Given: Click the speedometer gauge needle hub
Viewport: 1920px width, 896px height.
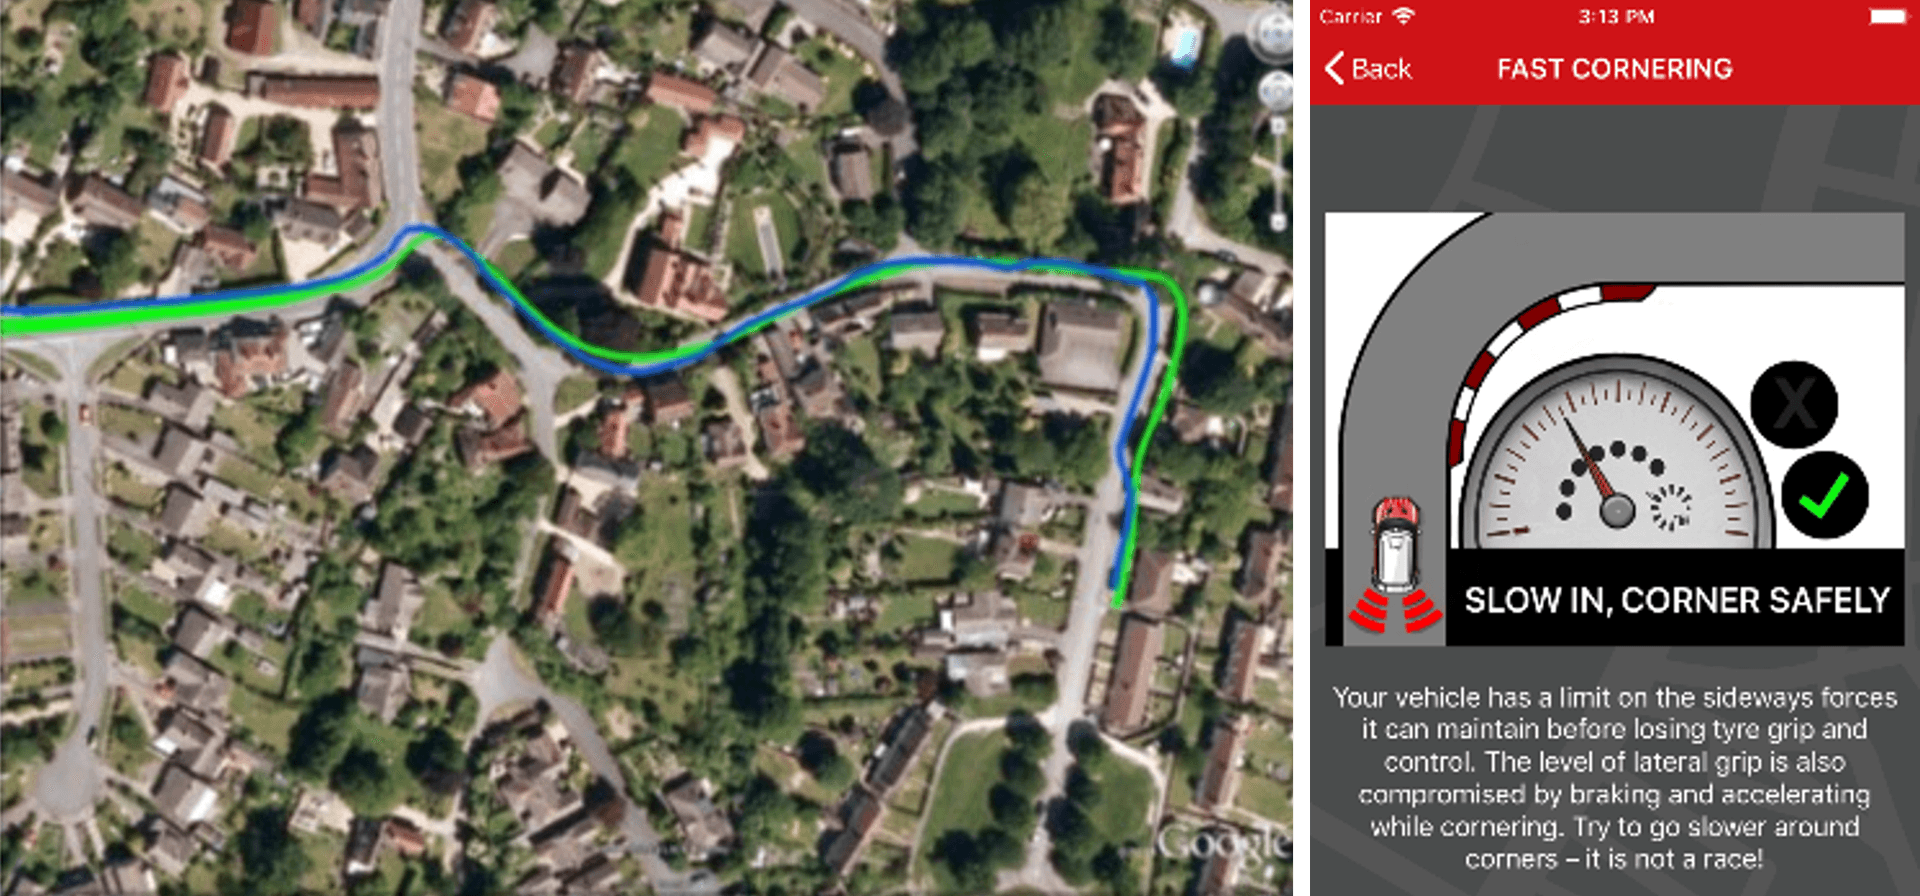Looking at the screenshot, I should click(x=1616, y=510).
